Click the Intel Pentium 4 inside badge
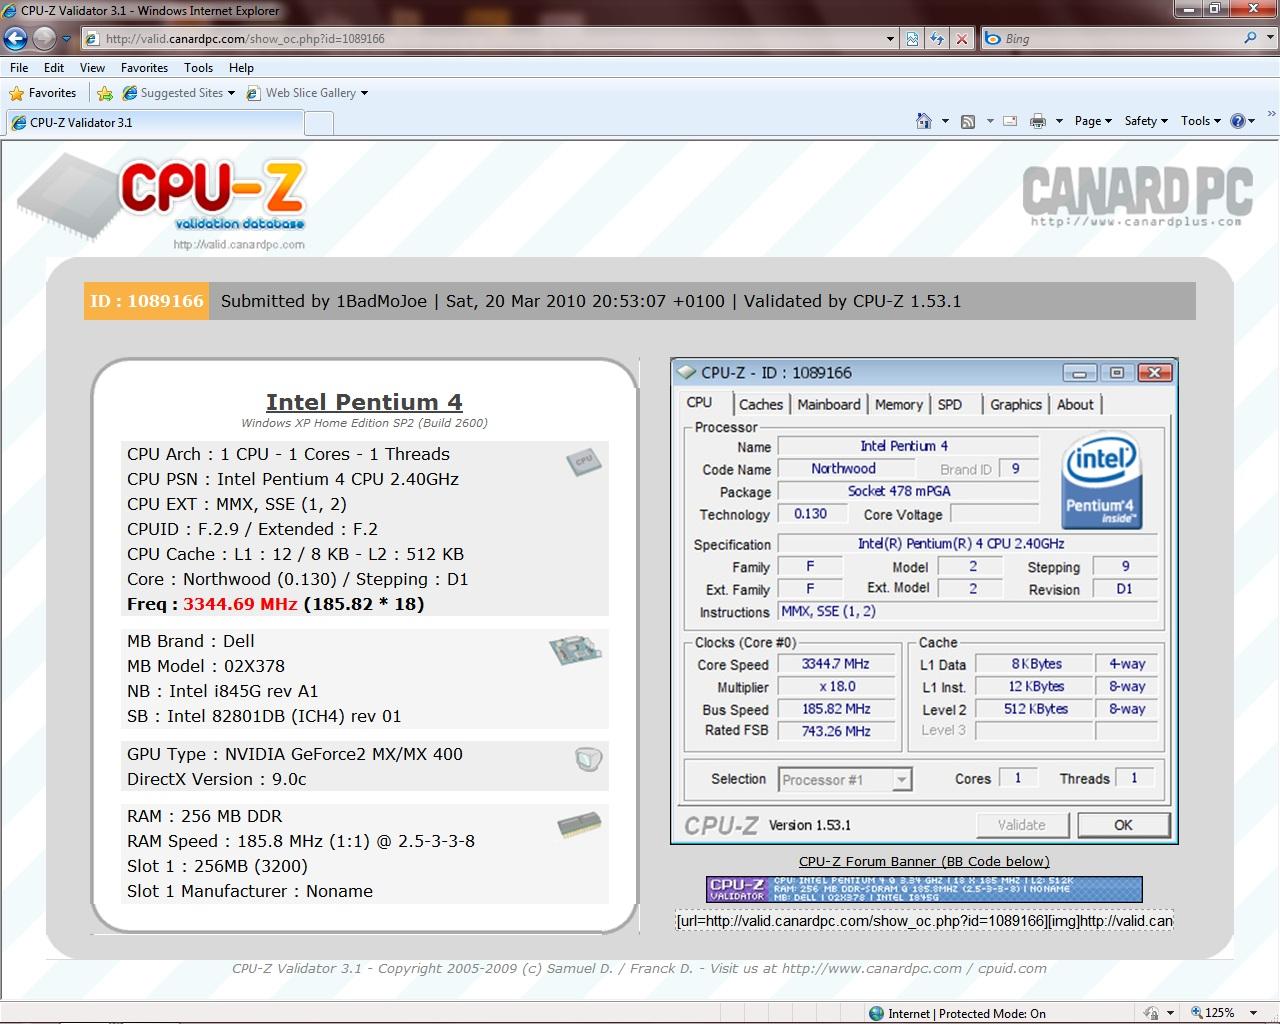1280x1024 pixels. [1102, 481]
